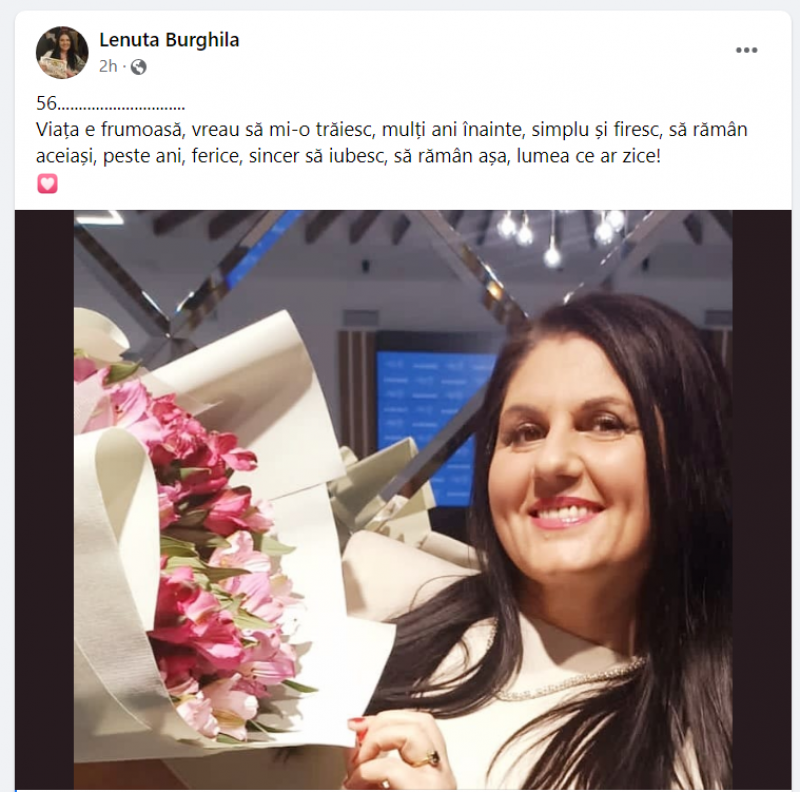Click the line starting "aceiași, peste ani"
Image resolution: width=800 pixels, height=792 pixels.
(348, 156)
